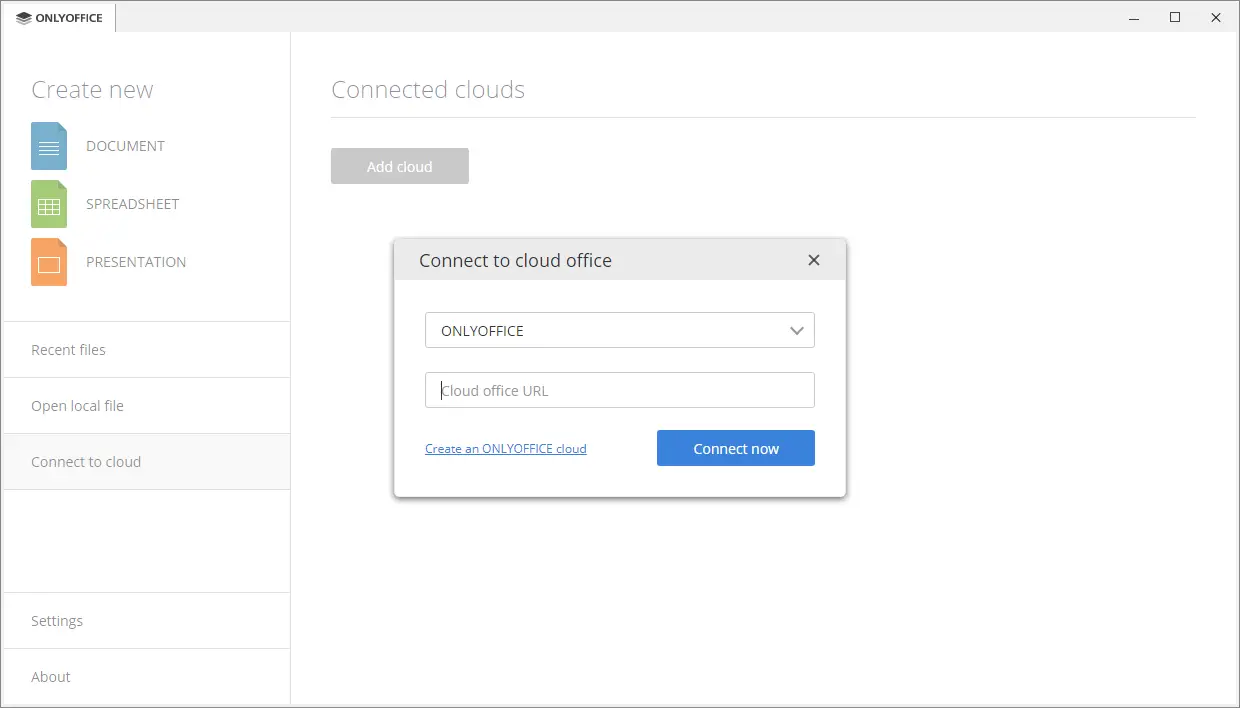
Task: Dismiss the Connect to cloud office dialog
Action: [x=813, y=259]
